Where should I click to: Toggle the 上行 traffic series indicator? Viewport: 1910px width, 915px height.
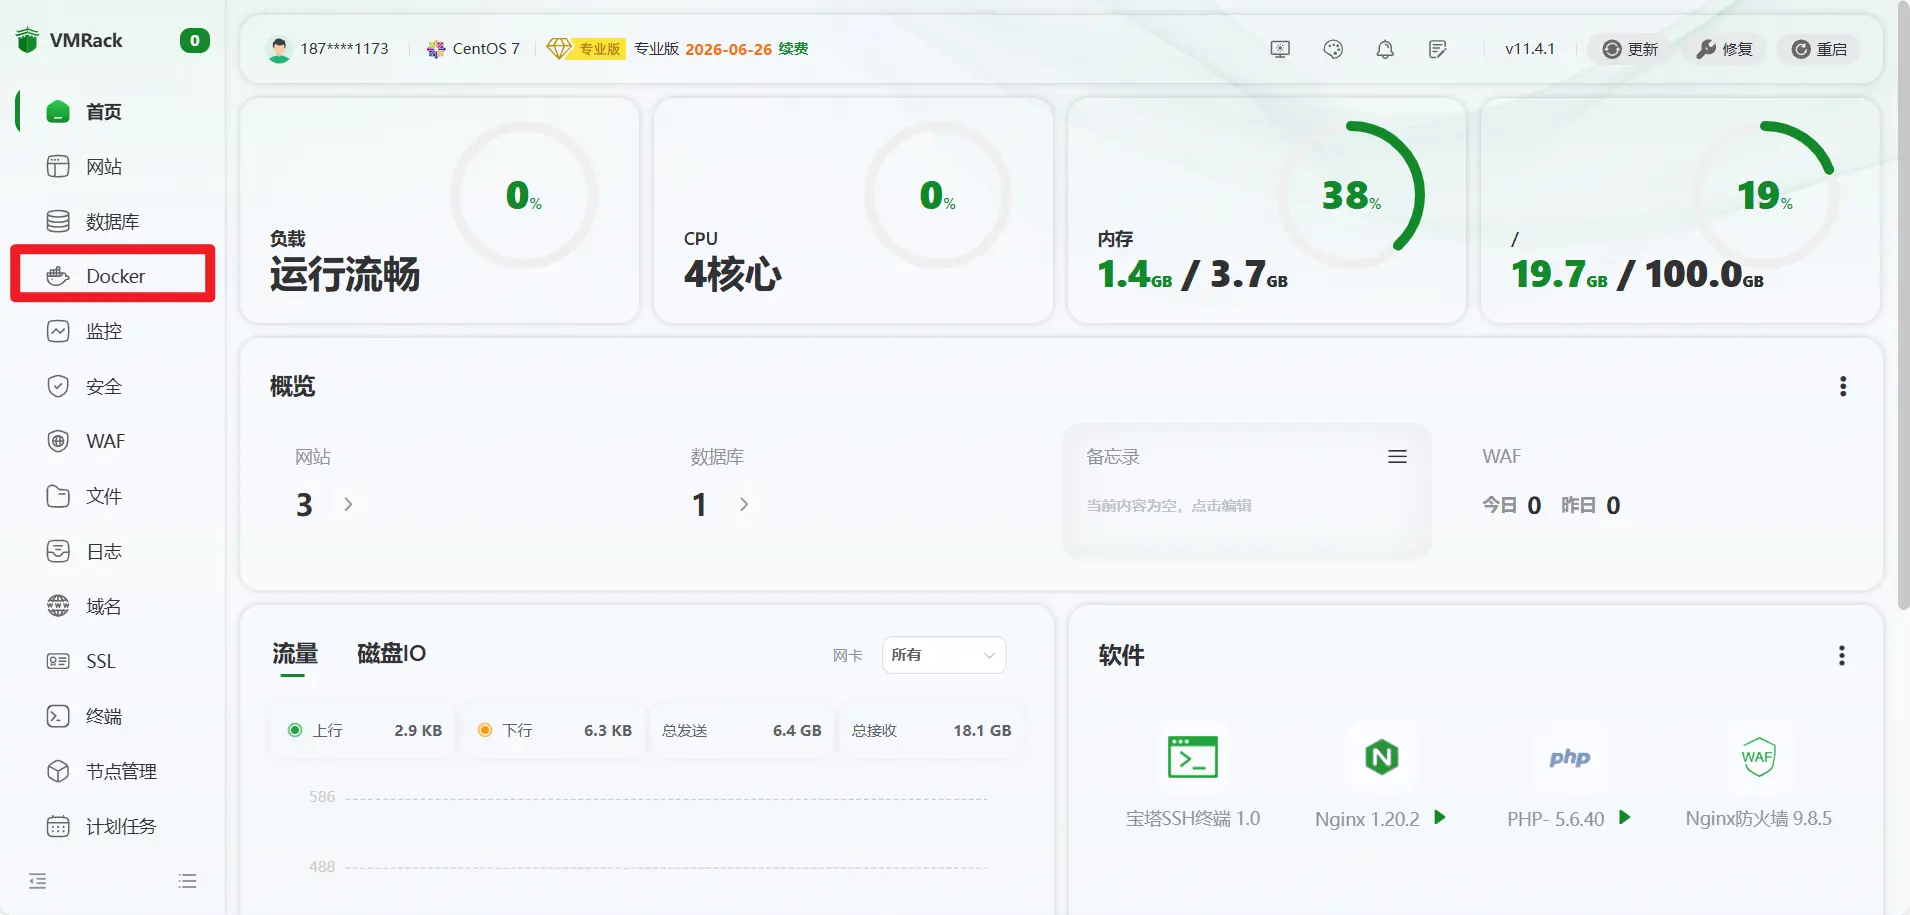click(x=295, y=730)
